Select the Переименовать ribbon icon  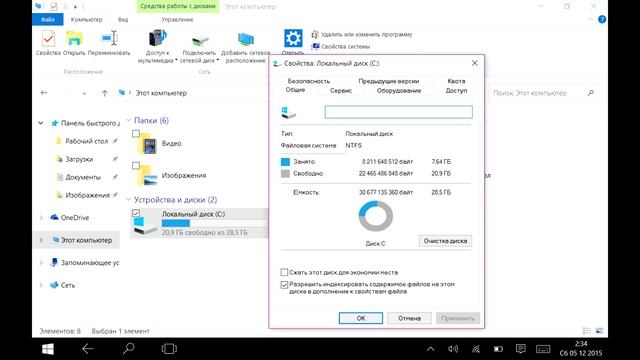click(109, 39)
